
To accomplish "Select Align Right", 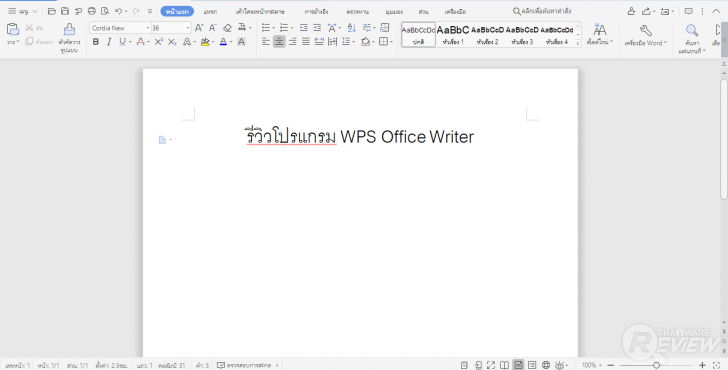I will pos(292,42).
